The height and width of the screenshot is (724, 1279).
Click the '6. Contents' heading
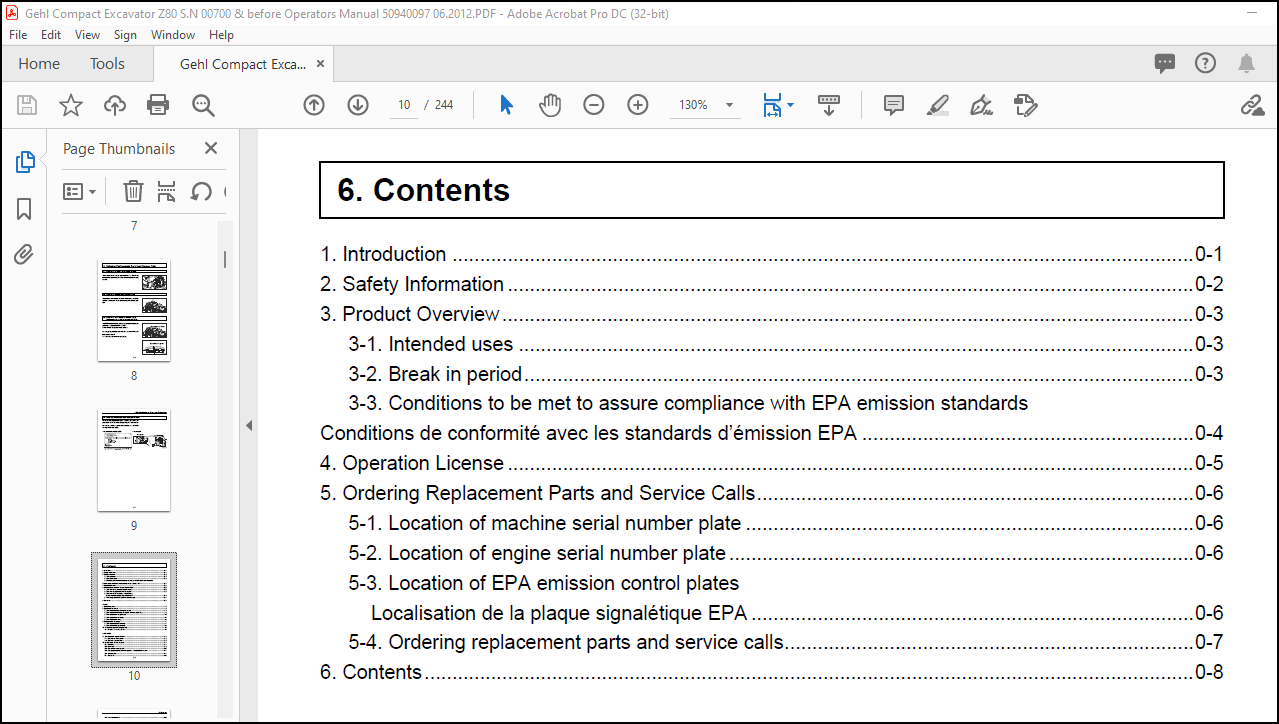pos(424,190)
